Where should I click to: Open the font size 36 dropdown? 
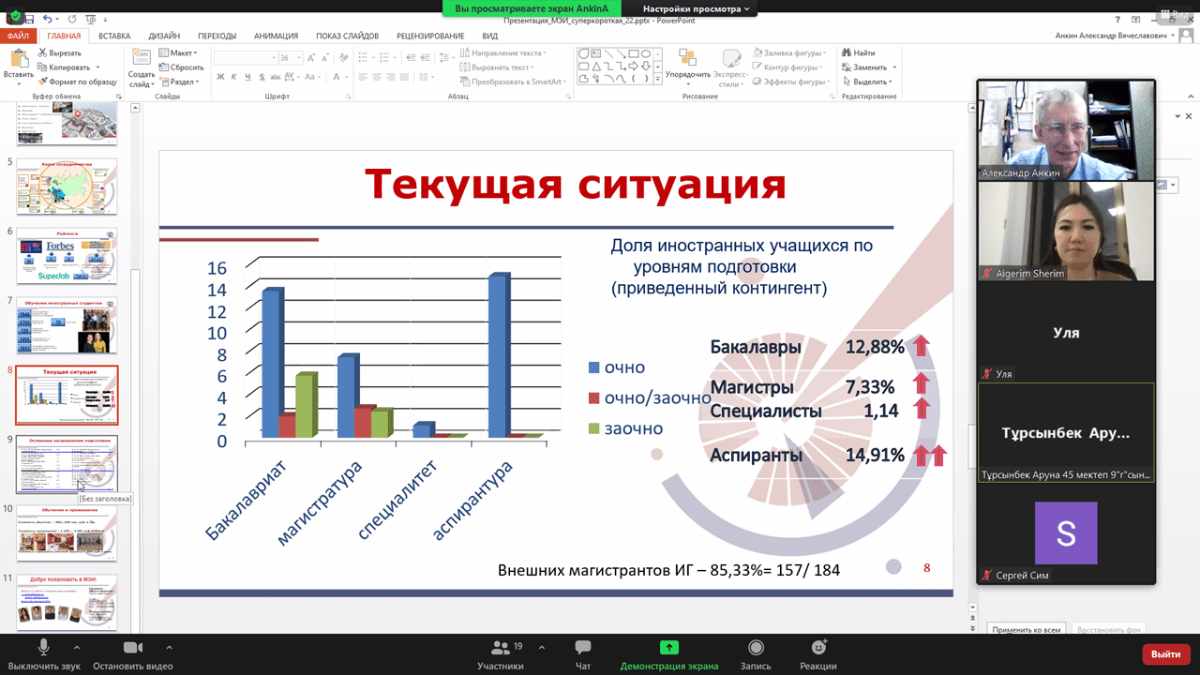click(x=298, y=58)
